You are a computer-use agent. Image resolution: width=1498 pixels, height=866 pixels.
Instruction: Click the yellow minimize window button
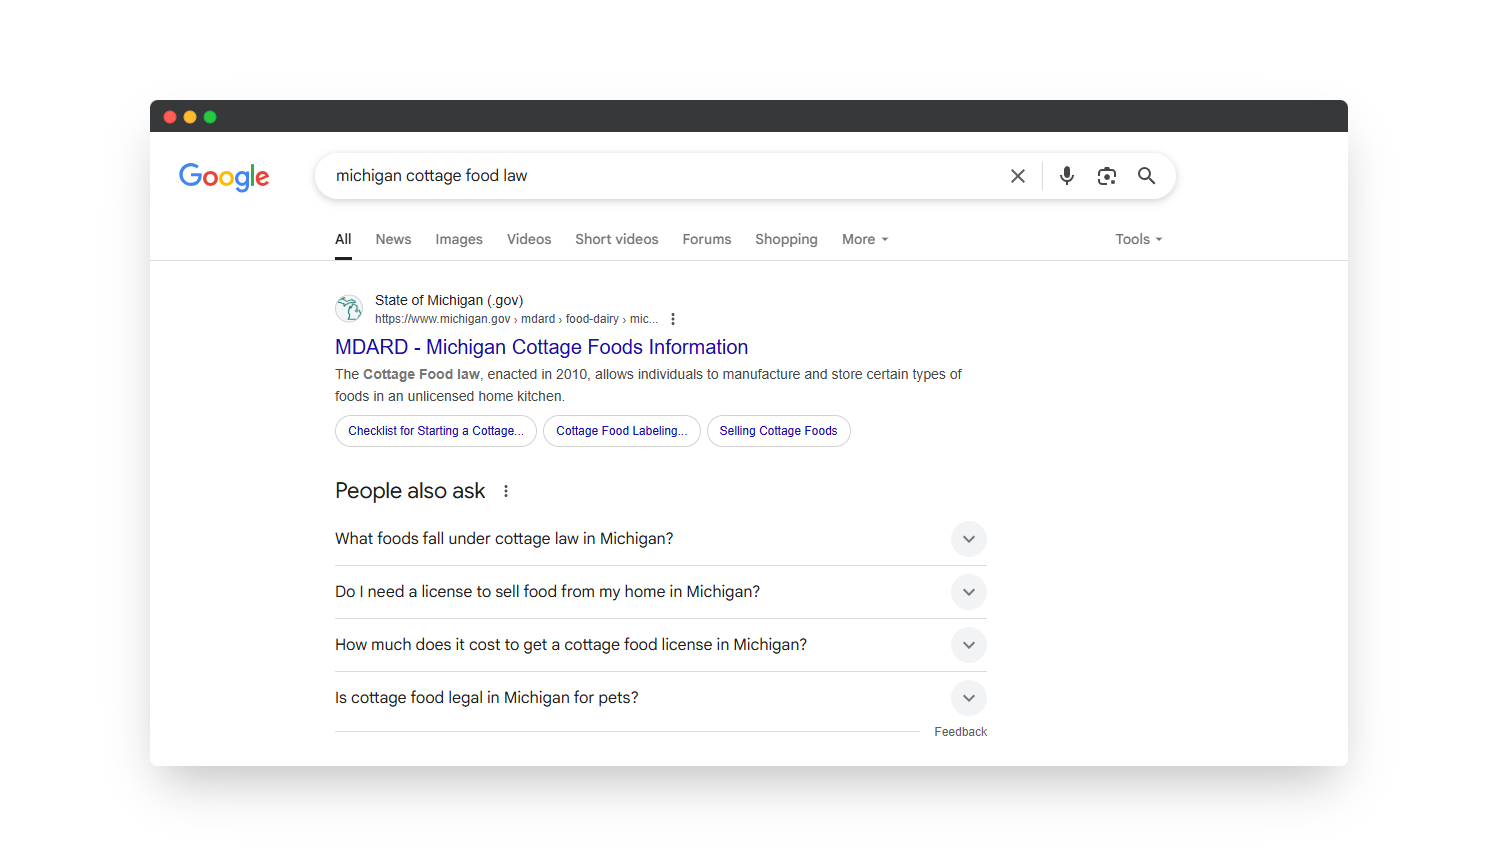tap(190, 117)
